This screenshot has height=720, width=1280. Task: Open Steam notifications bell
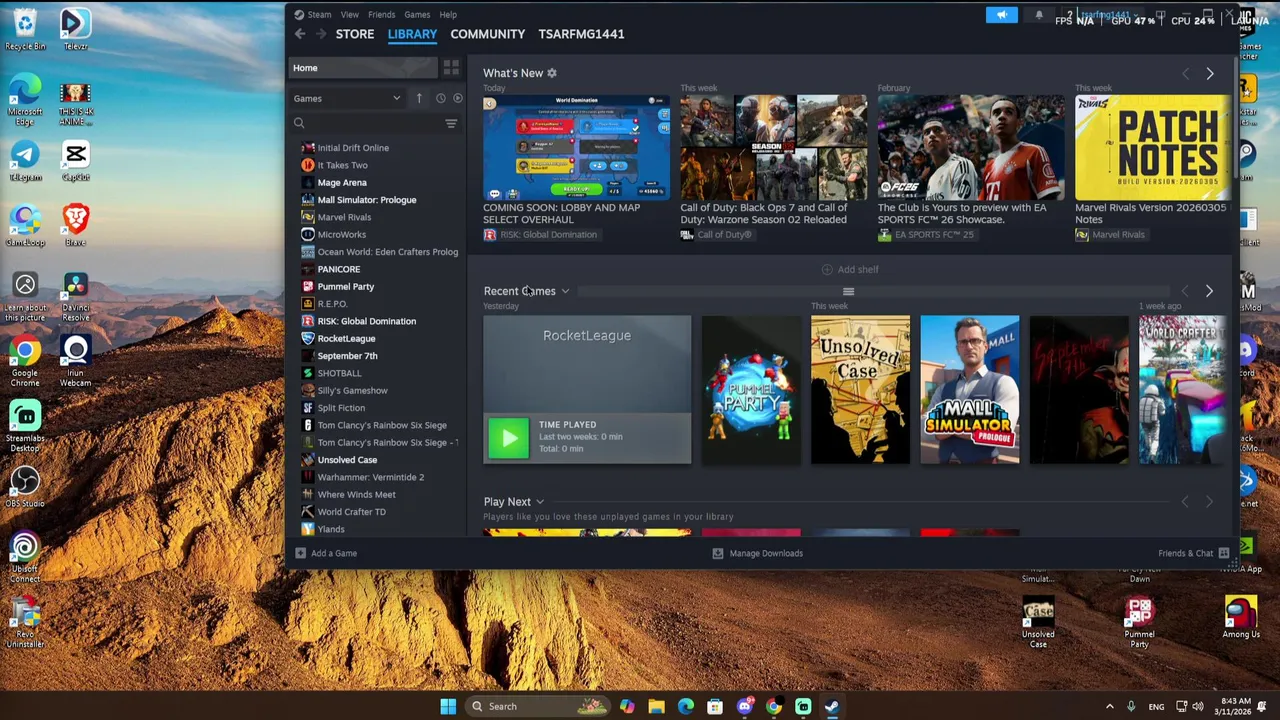(1039, 15)
